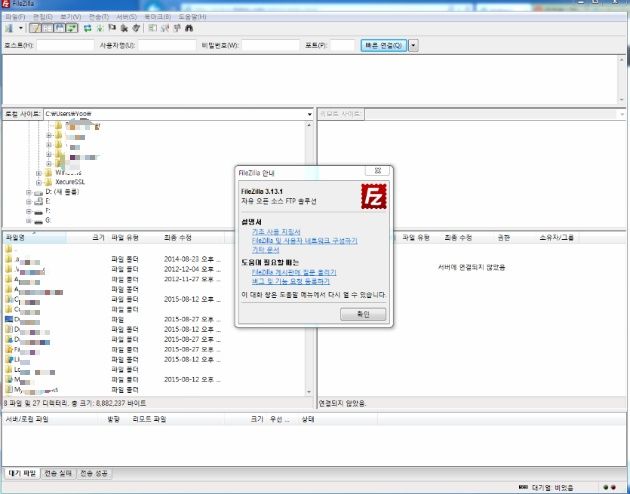Toggle directory comparison icon
The height and width of the screenshot is (494, 630).
tap(165, 28)
